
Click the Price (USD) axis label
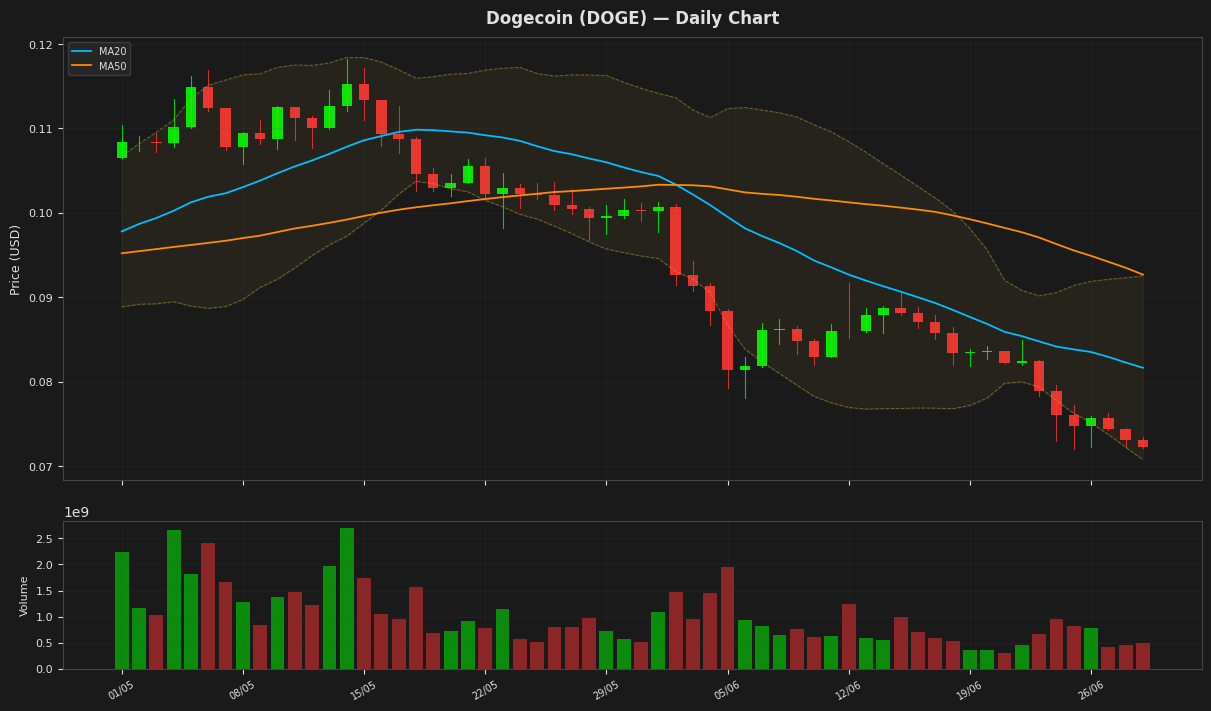point(16,259)
